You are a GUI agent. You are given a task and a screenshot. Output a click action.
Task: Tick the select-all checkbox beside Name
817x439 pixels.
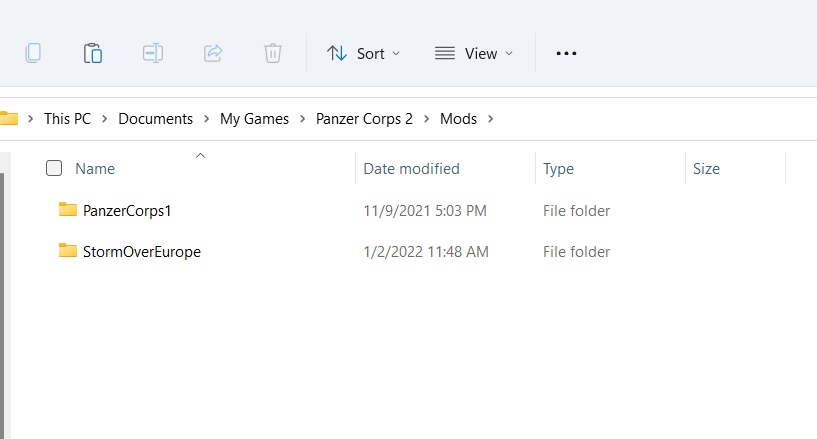tap(54, 168)
